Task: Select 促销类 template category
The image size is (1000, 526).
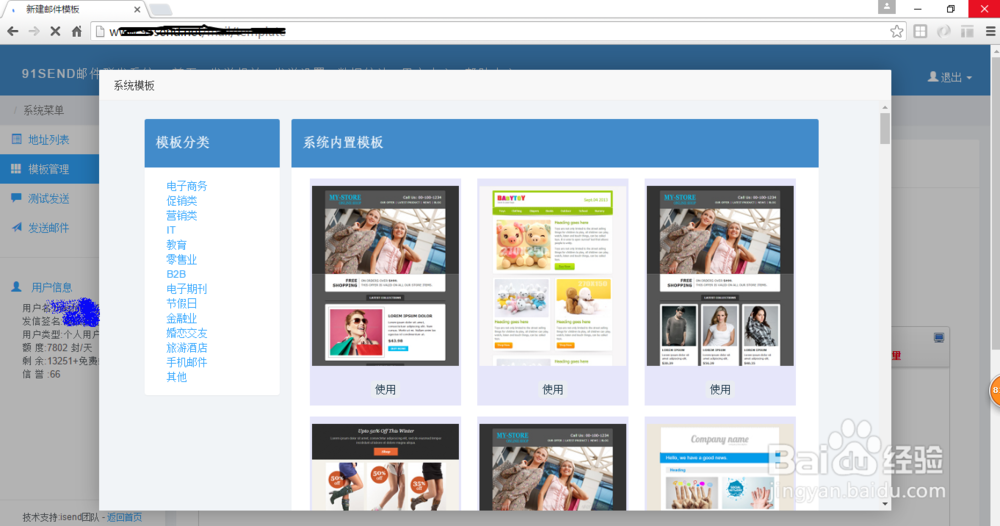Action: coord(182,201)
